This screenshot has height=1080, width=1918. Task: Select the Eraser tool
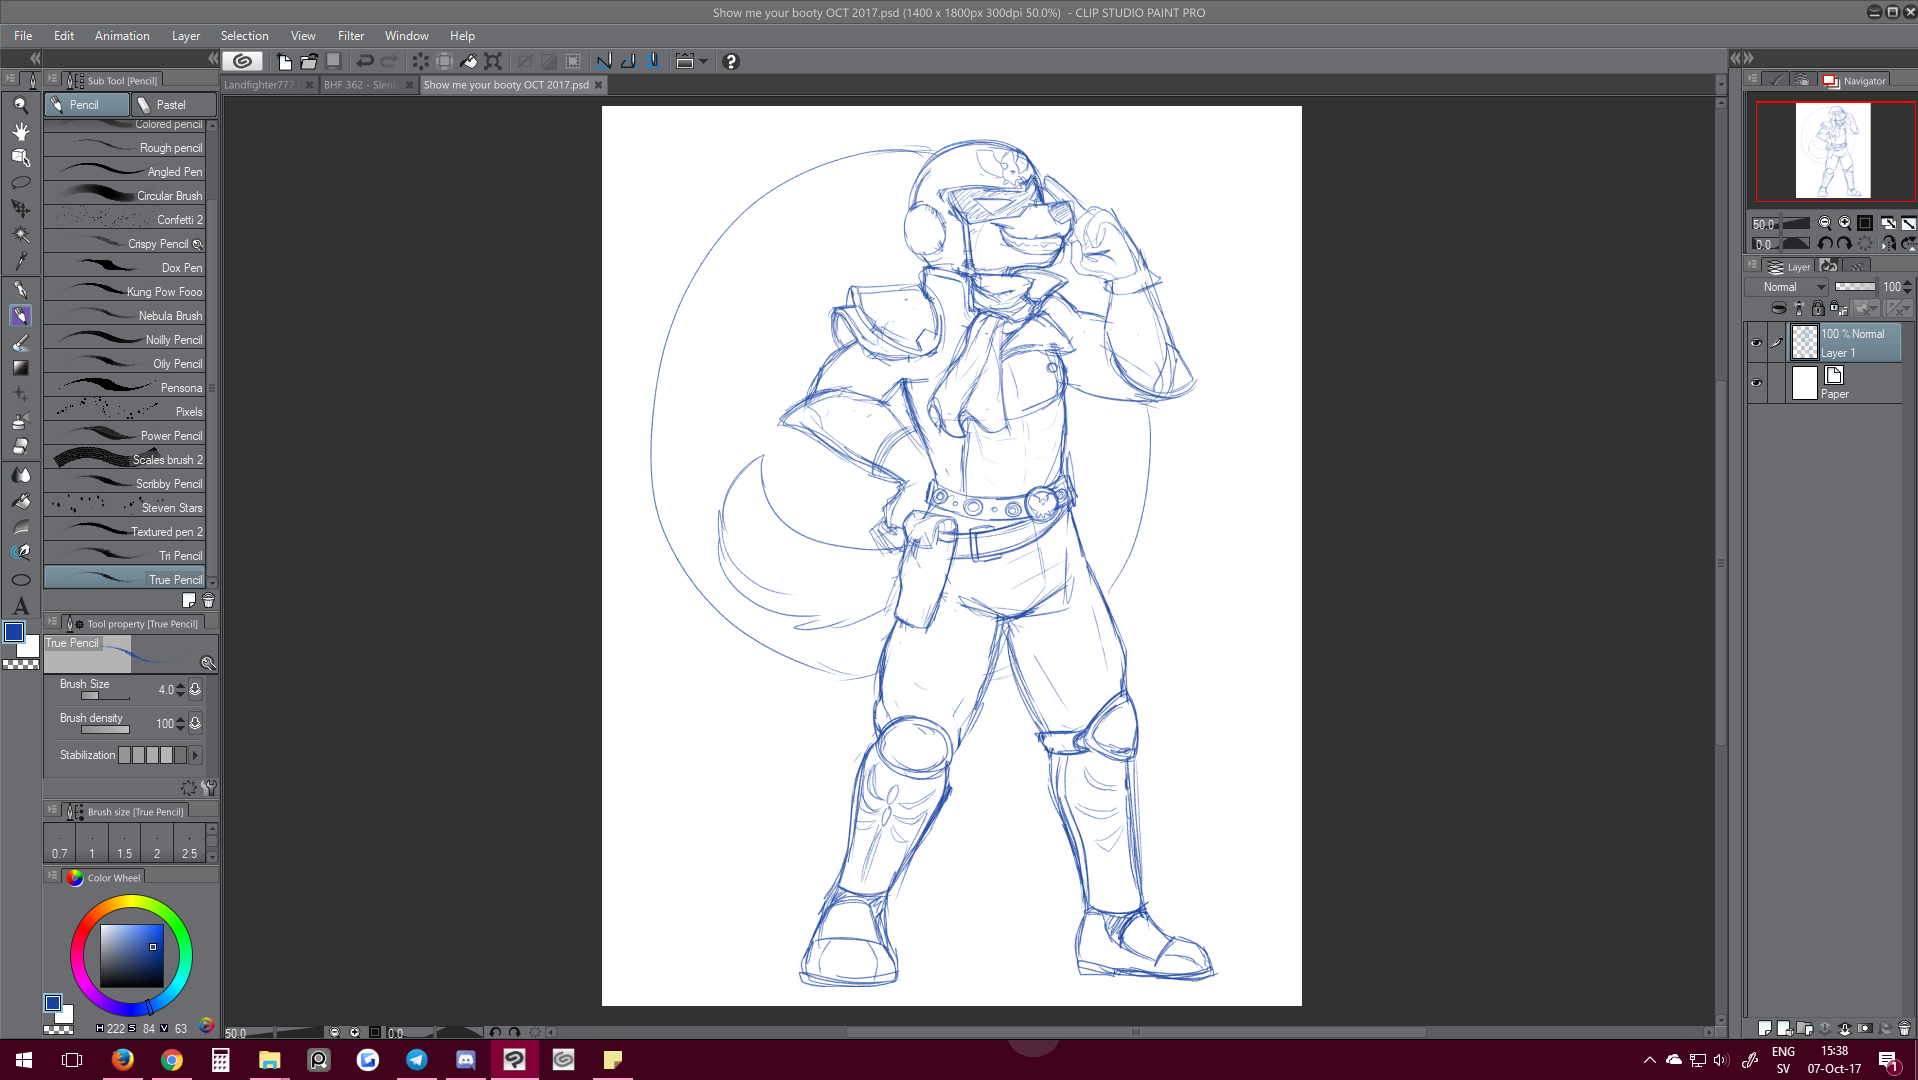coord(20,447)
